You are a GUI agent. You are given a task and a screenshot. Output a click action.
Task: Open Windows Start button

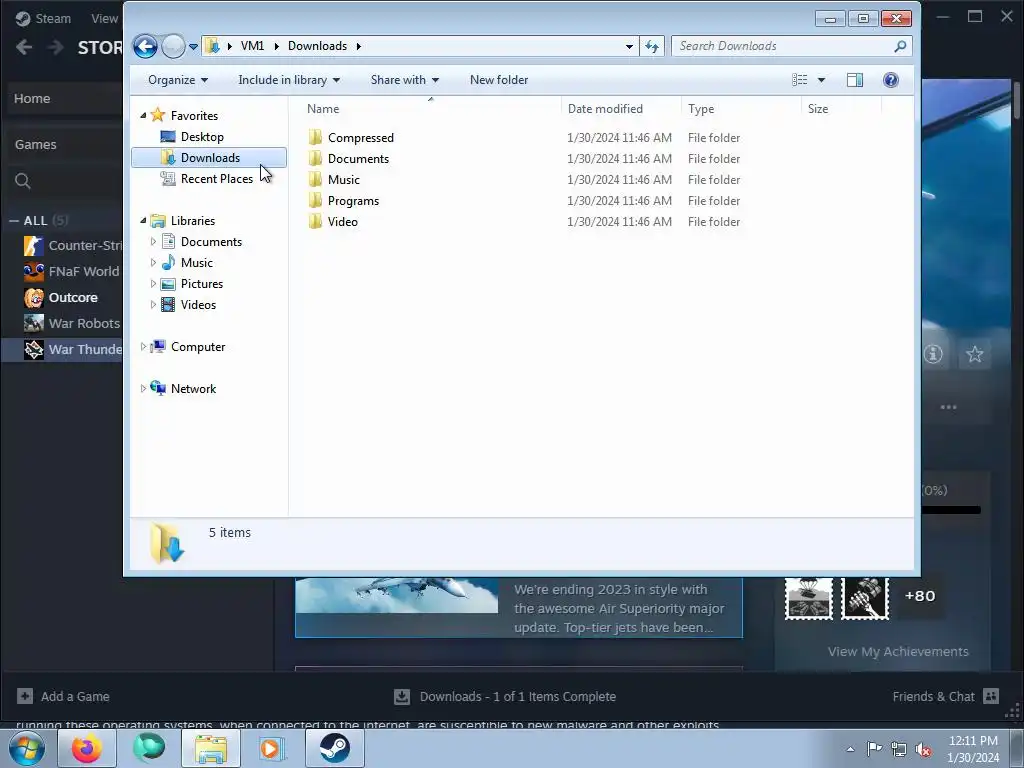(27, 748)
